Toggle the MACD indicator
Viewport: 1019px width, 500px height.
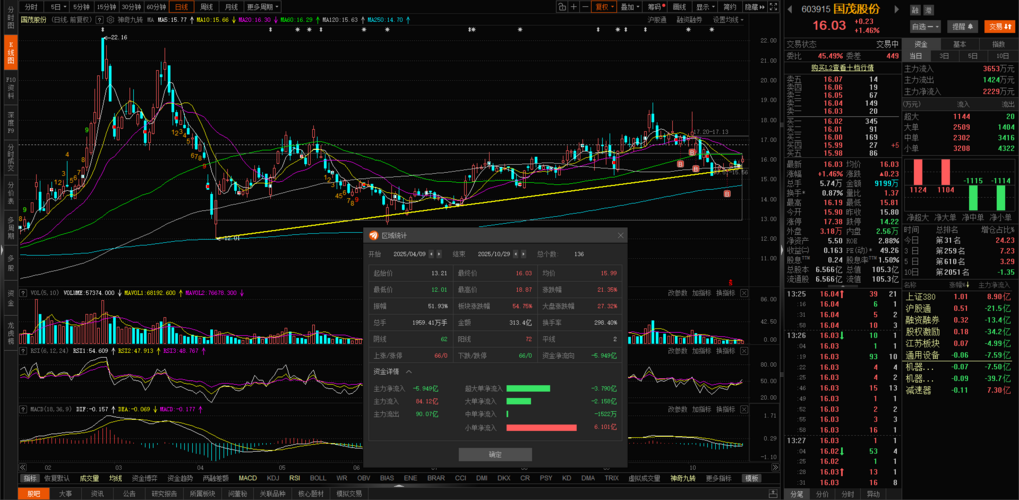point(248,478)
